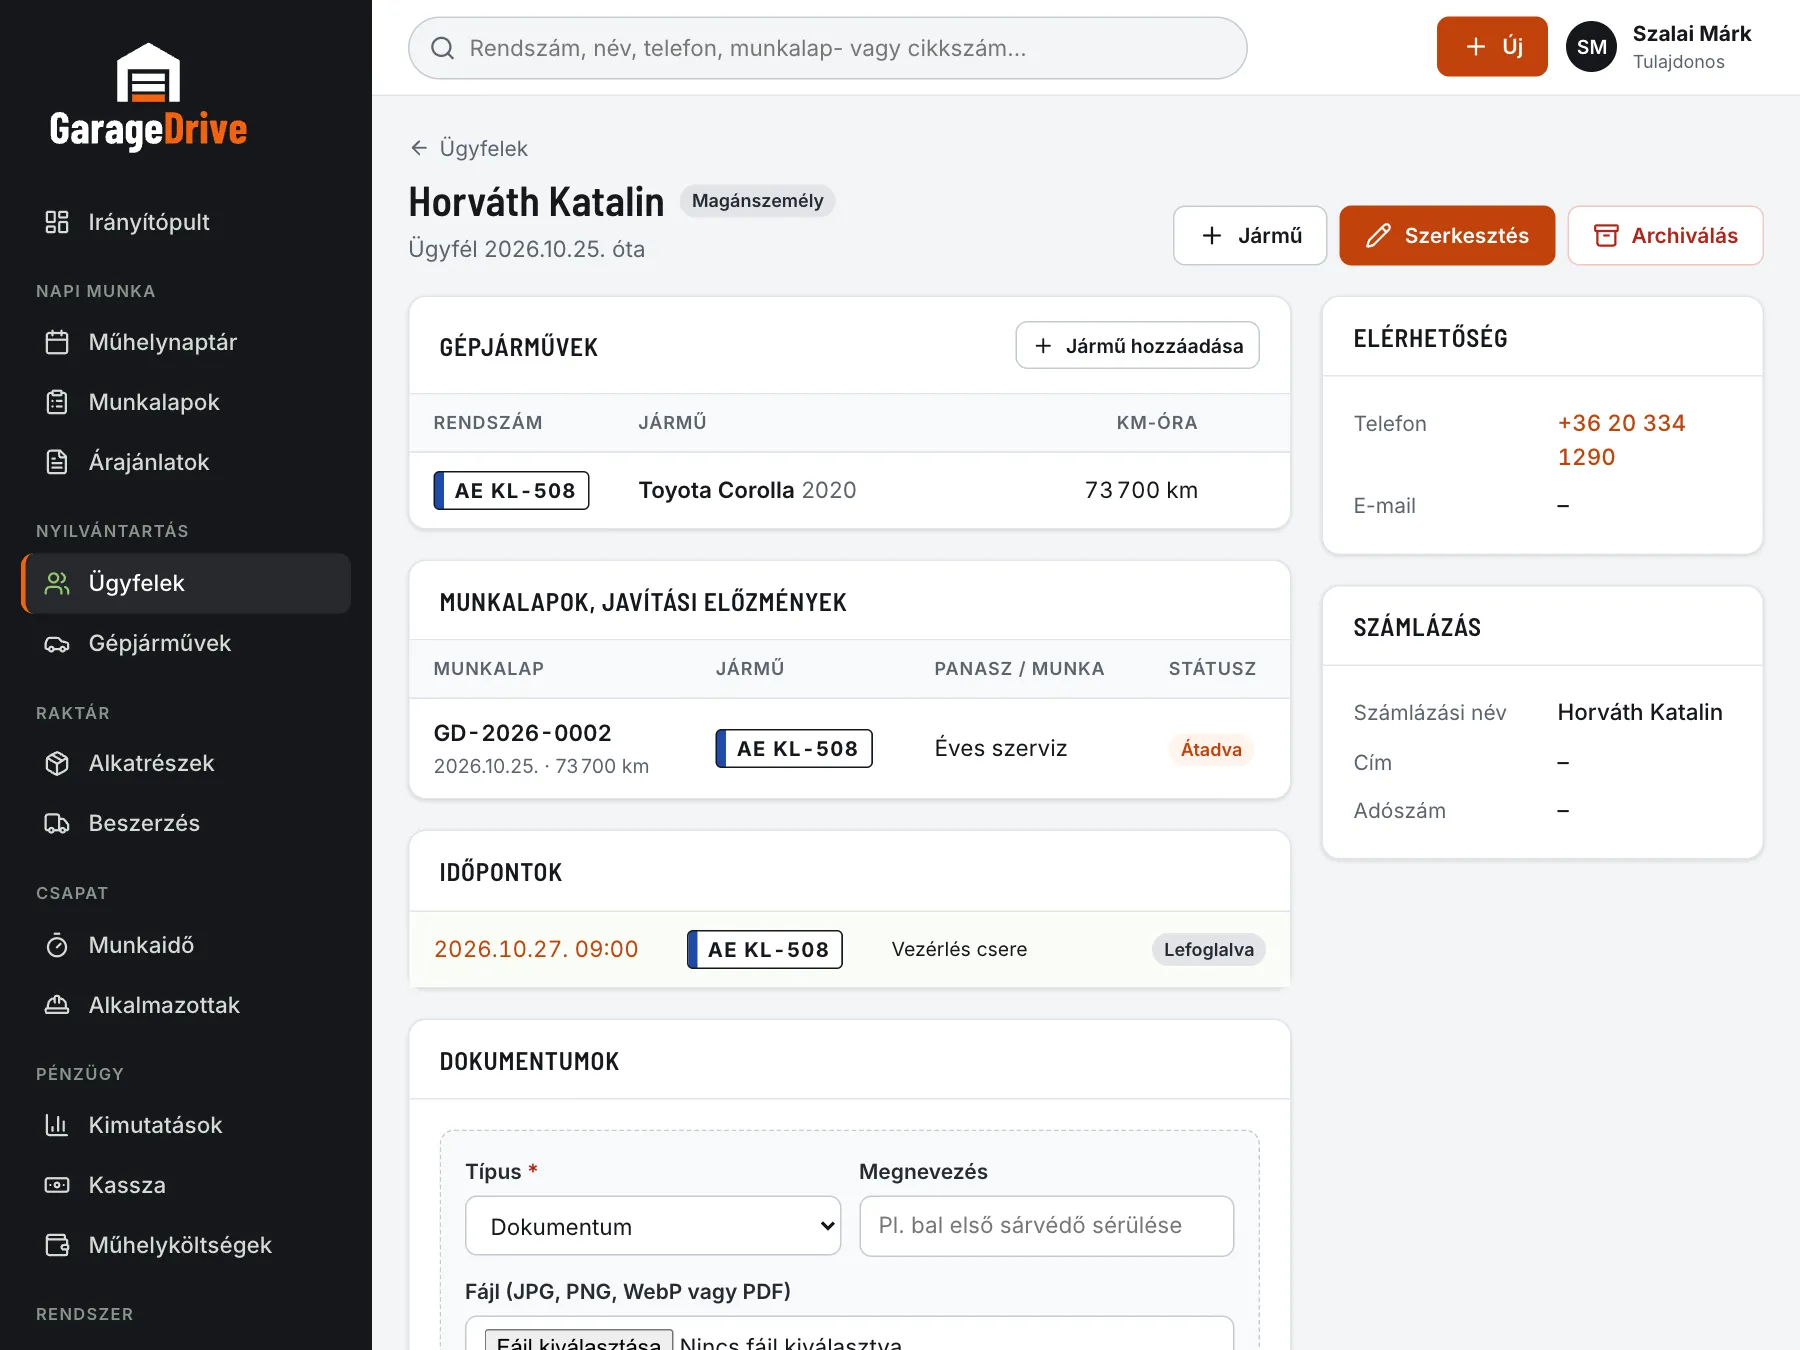Click the Munkalapok clipboard icon
1800x1350 pixels.
tap(57, 402)
